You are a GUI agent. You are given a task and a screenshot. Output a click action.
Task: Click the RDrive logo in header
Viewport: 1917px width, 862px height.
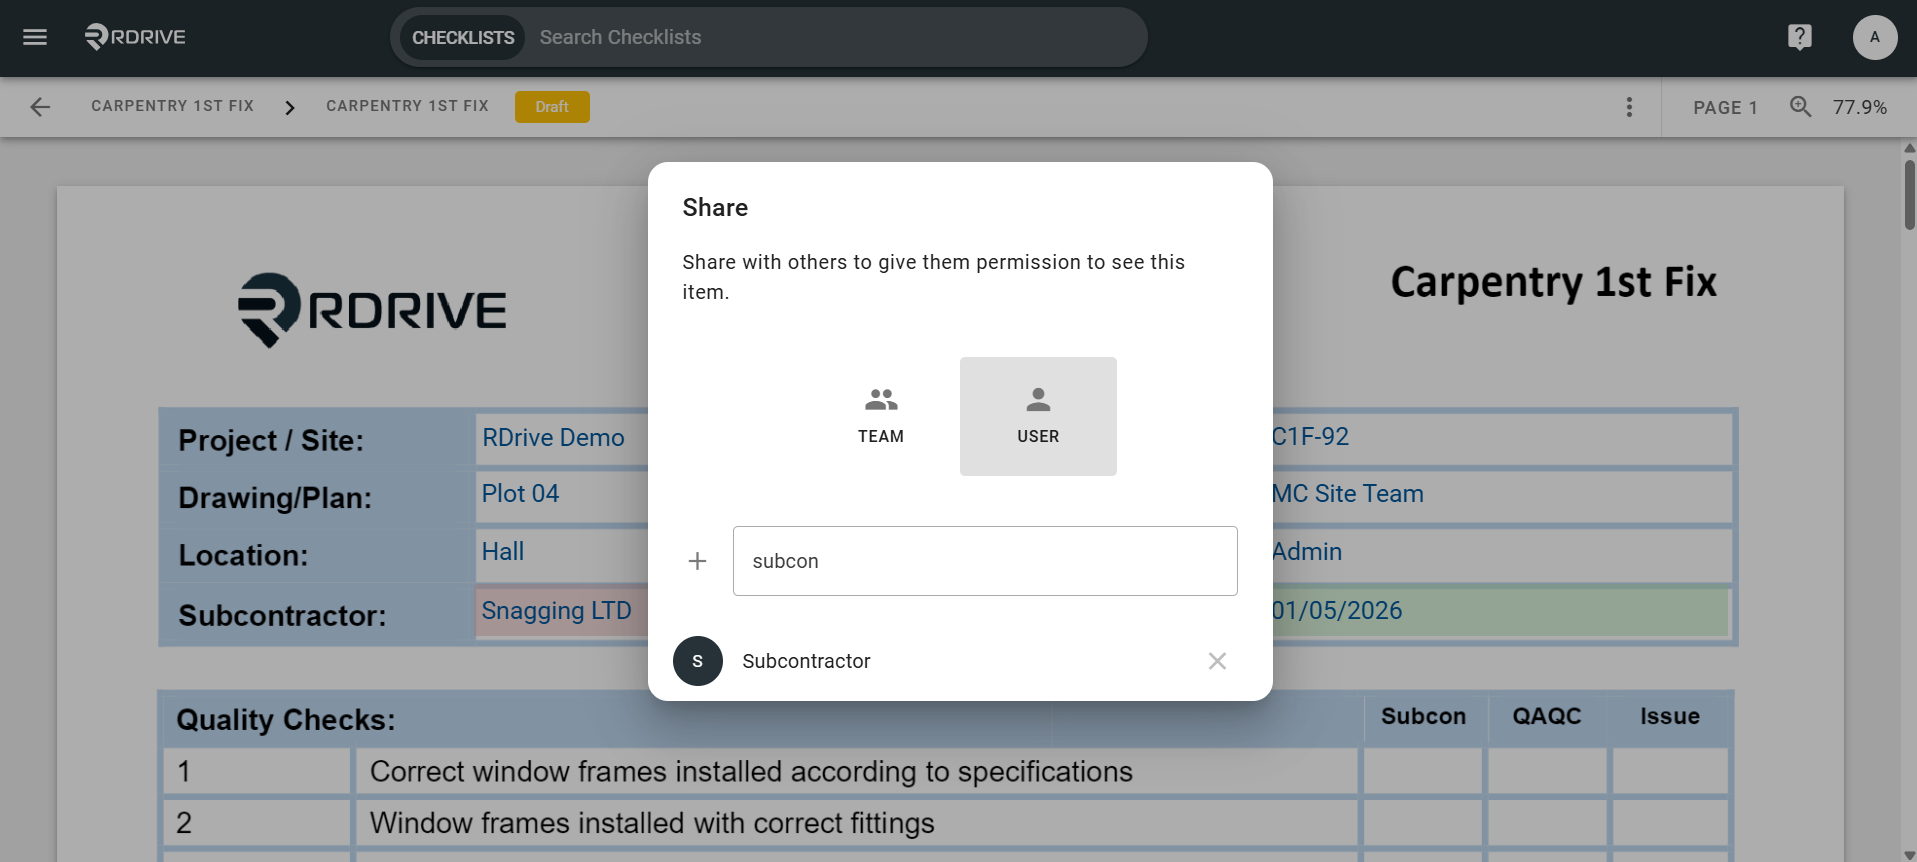(x=135, y=37)
